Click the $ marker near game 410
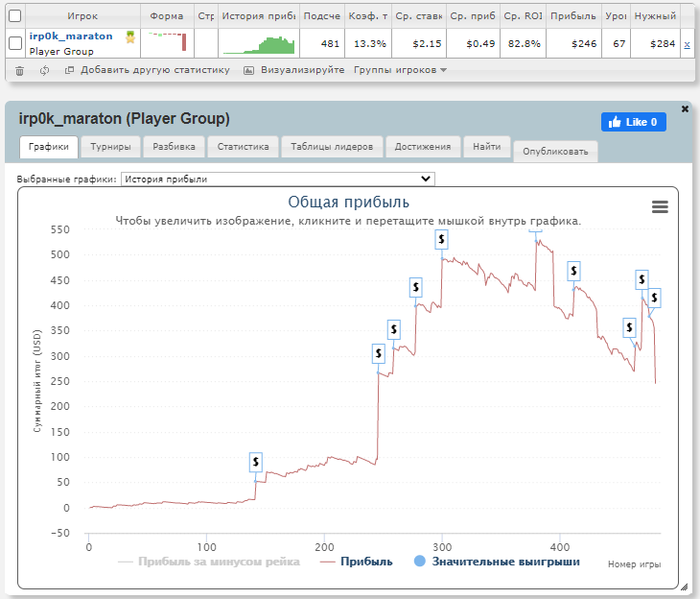 (x=574, y=271)
